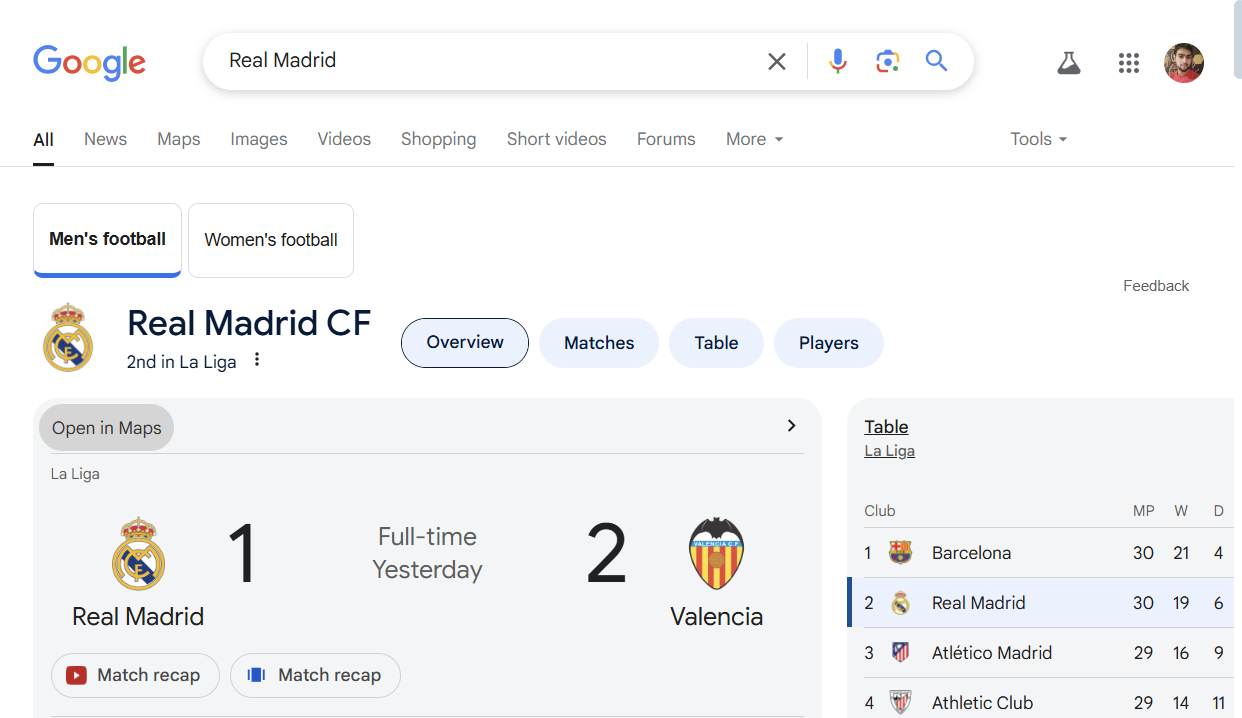Image resolution: width=1242 pixels, height=718 pixels.
Task: Open the Google apps grid
Action: [x=1129, y=64]
